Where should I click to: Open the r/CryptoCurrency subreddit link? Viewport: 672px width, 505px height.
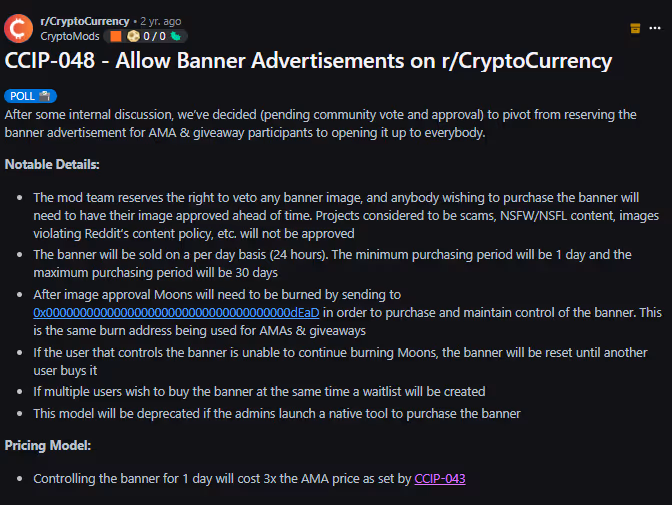(x=85, y=21)
